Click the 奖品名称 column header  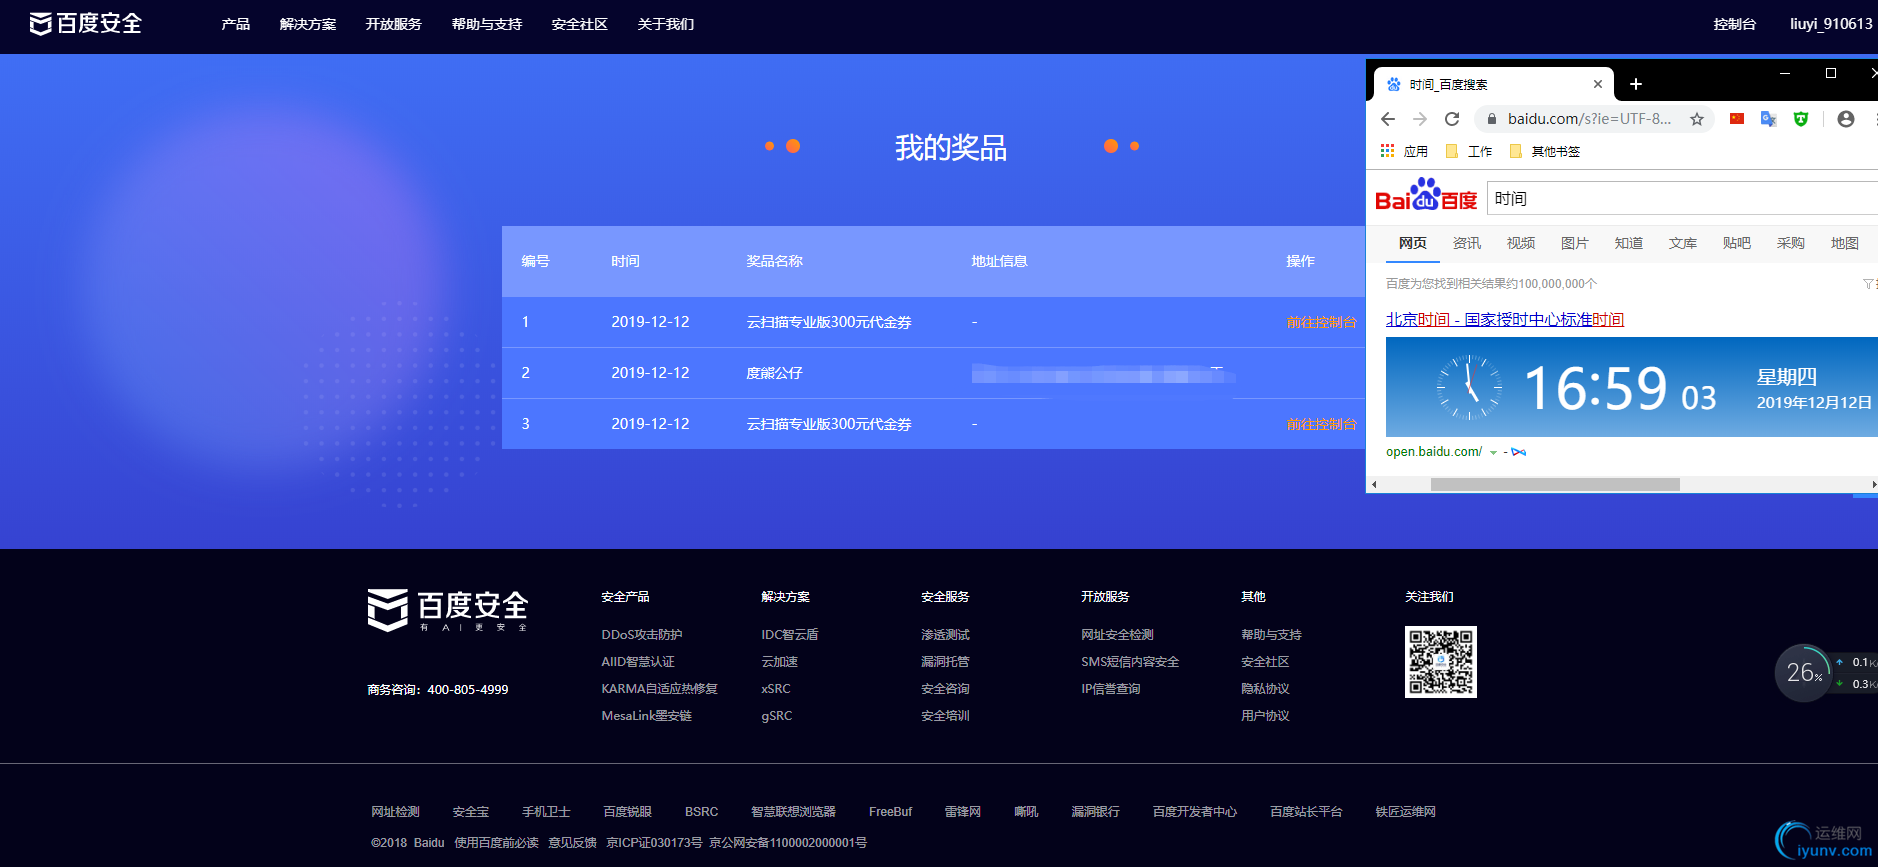click(775, 261)
